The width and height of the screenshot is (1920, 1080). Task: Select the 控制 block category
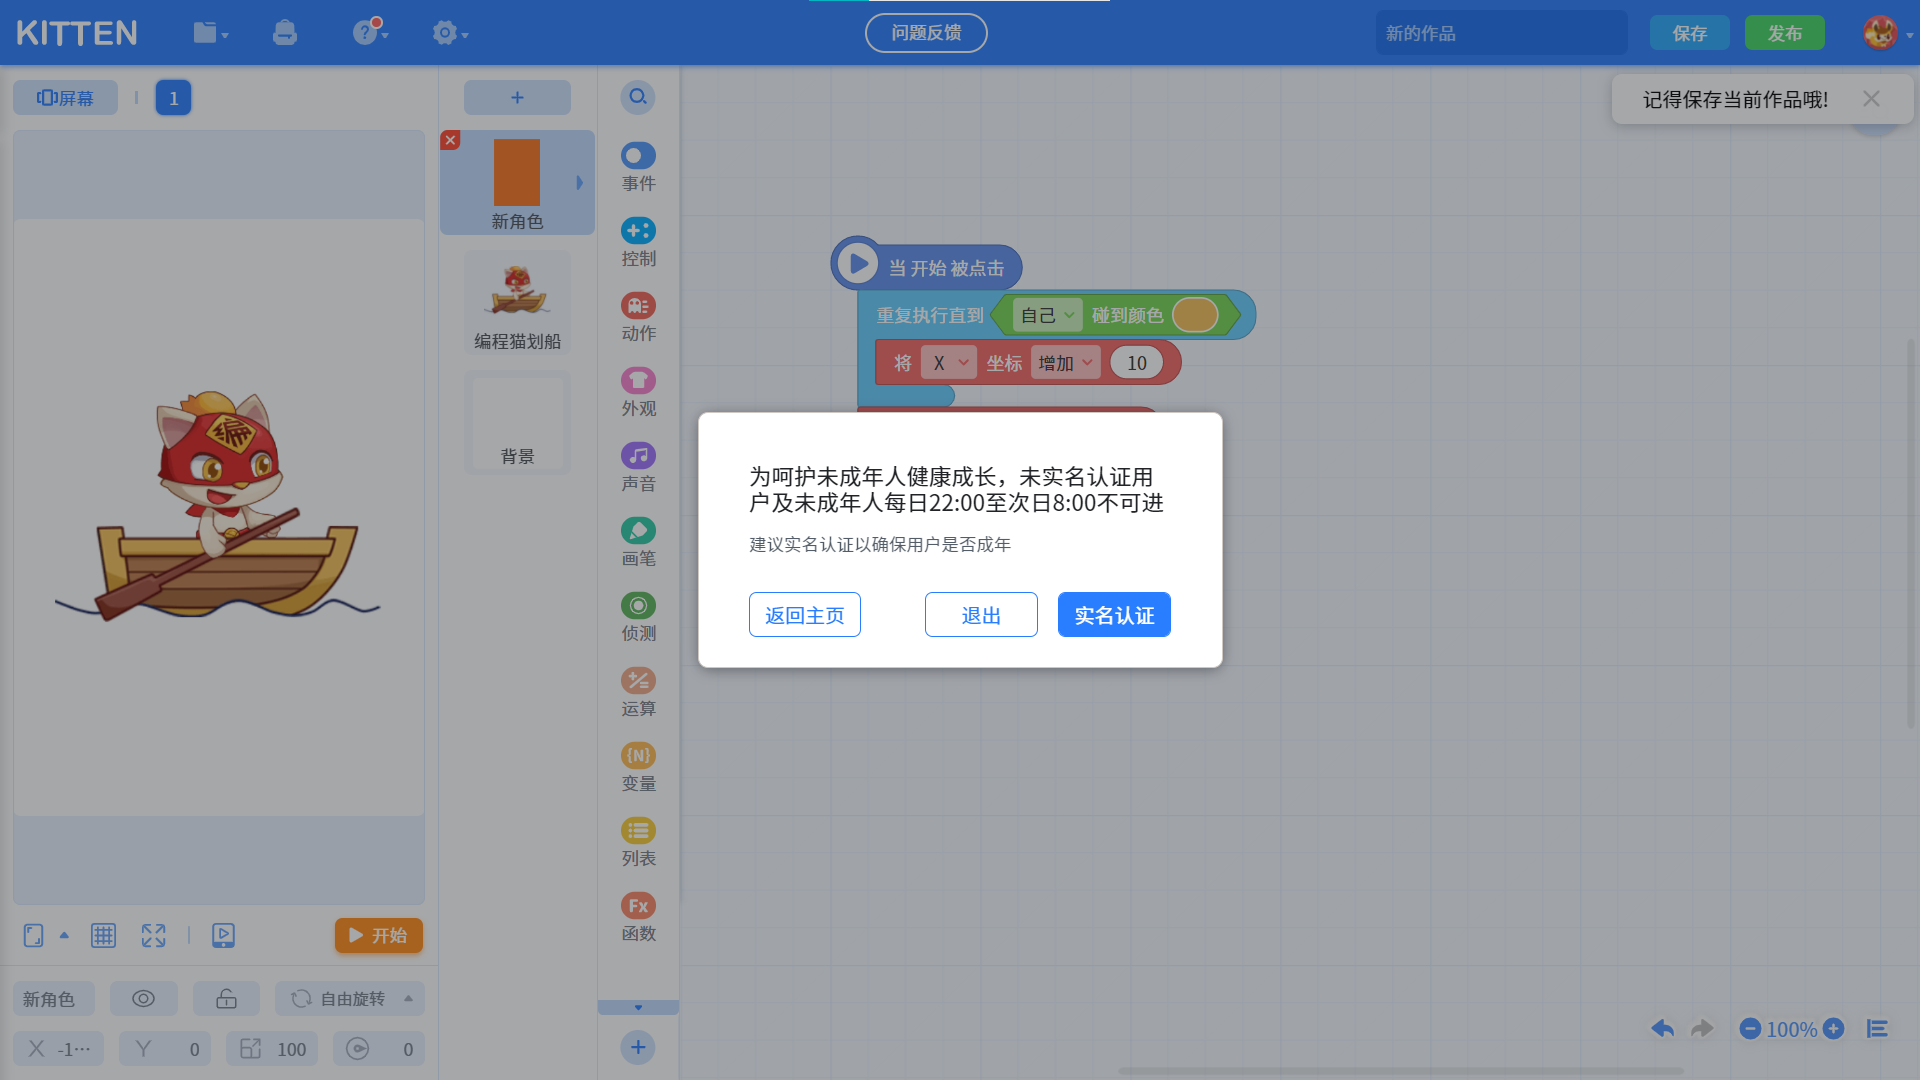638,243
